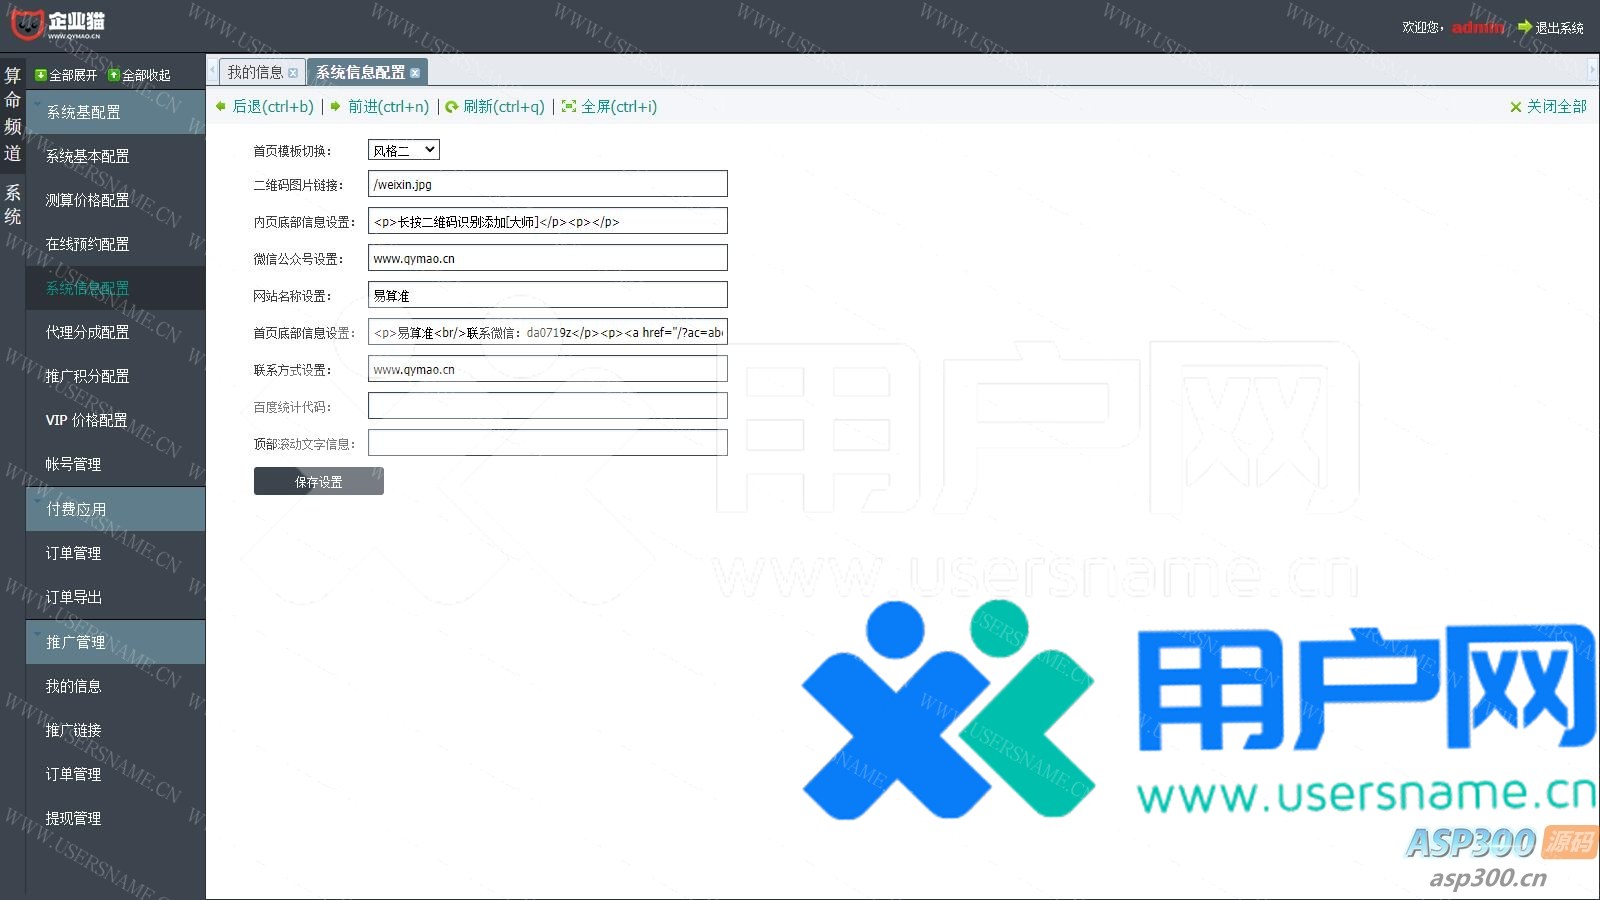Screen dimensions: 1600x900
Task: Click the 后退 back arrow icon
Action: click(x=221, y=106)
